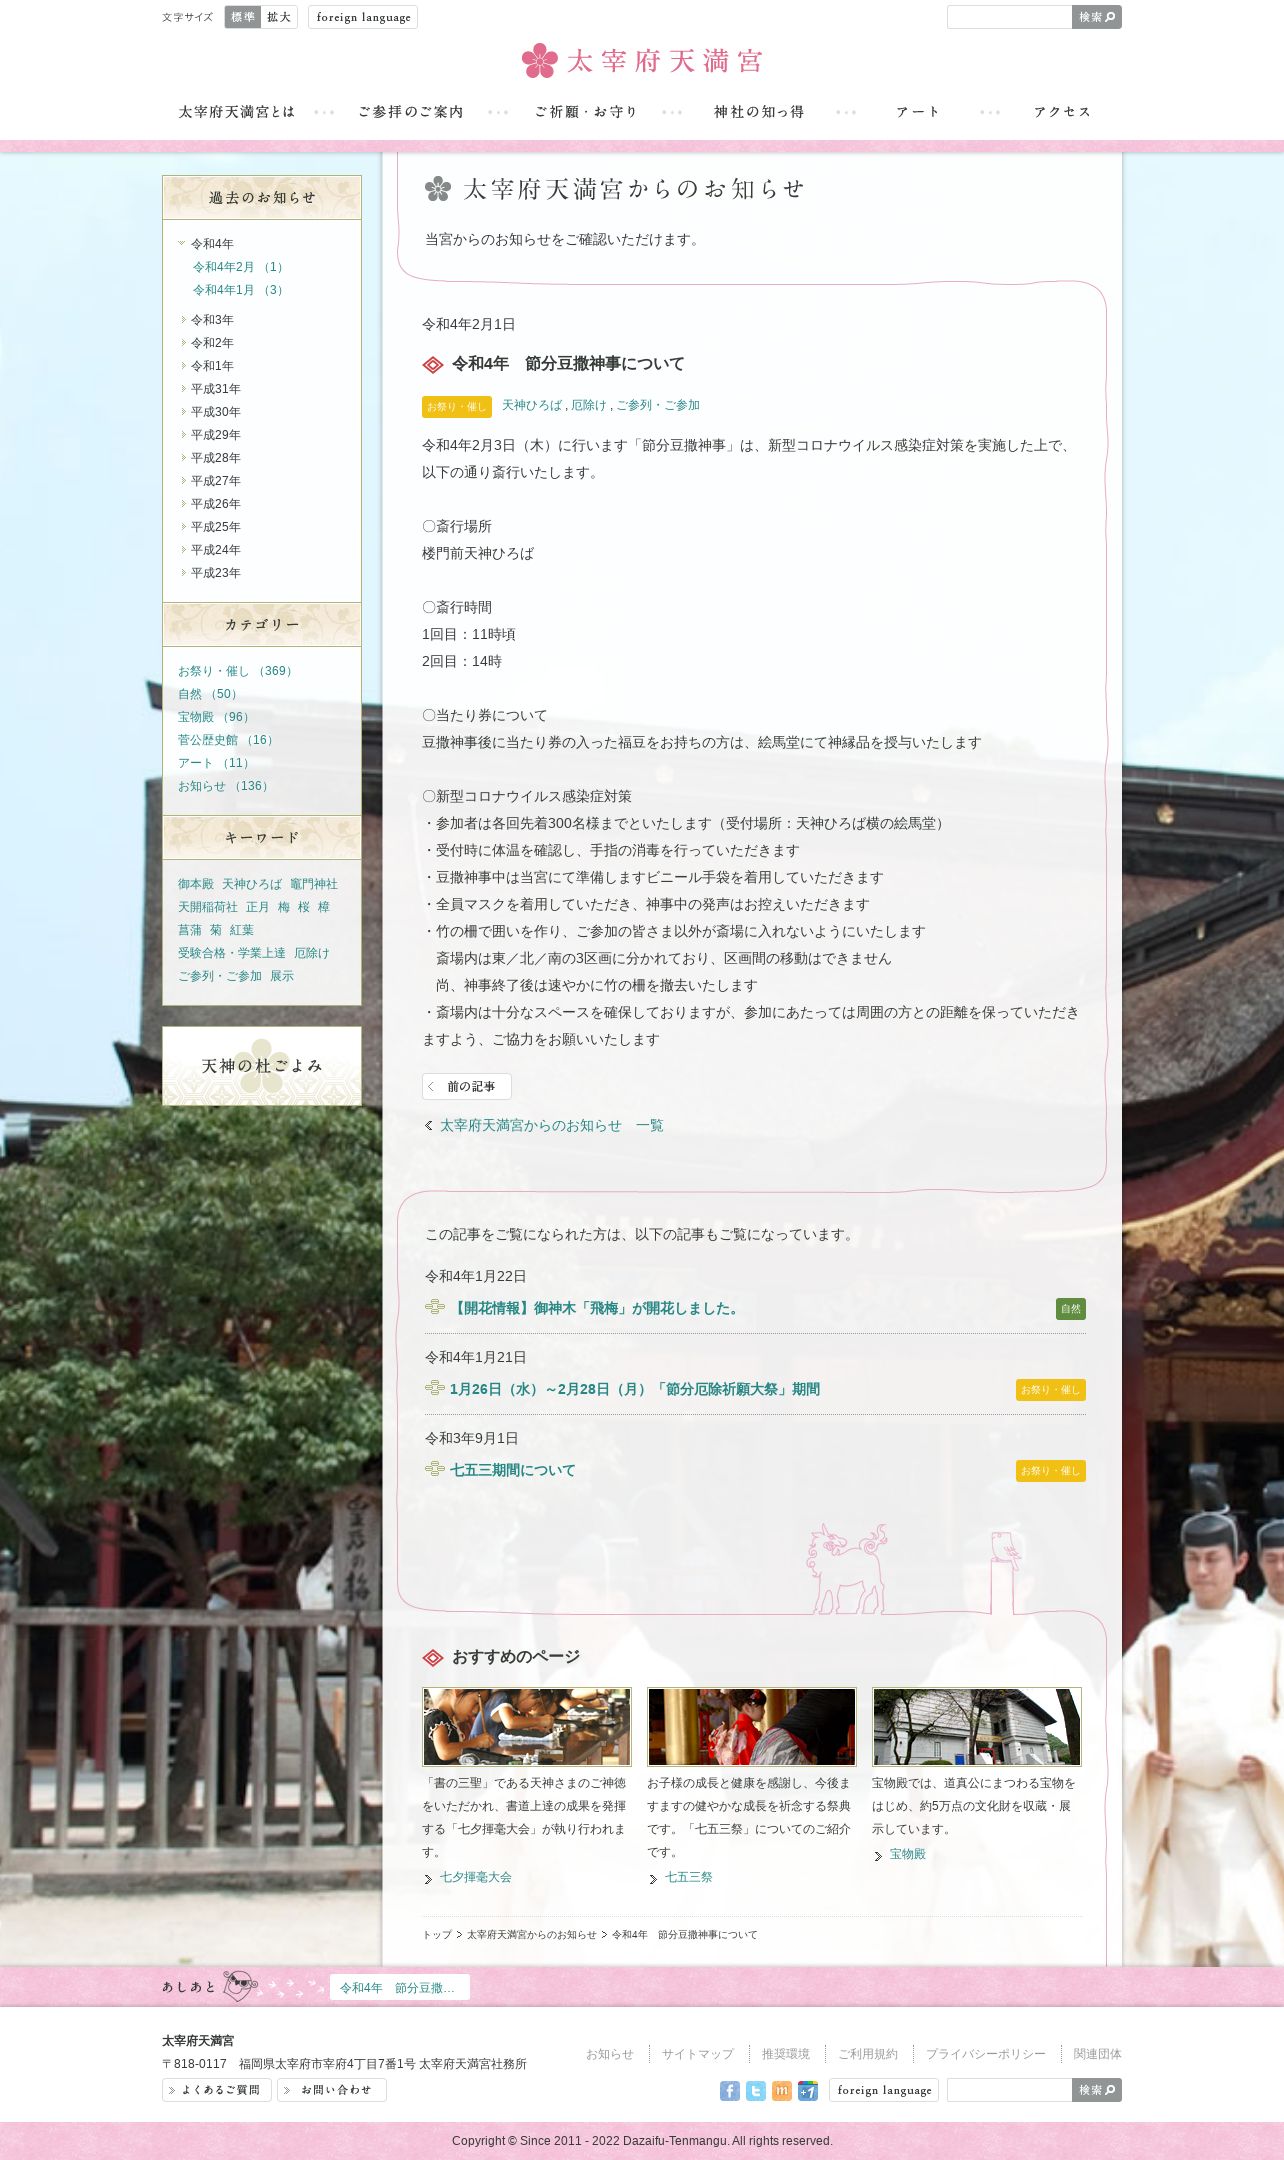
Task: Open 七五三祭 link
Action: pos(689,1877)
